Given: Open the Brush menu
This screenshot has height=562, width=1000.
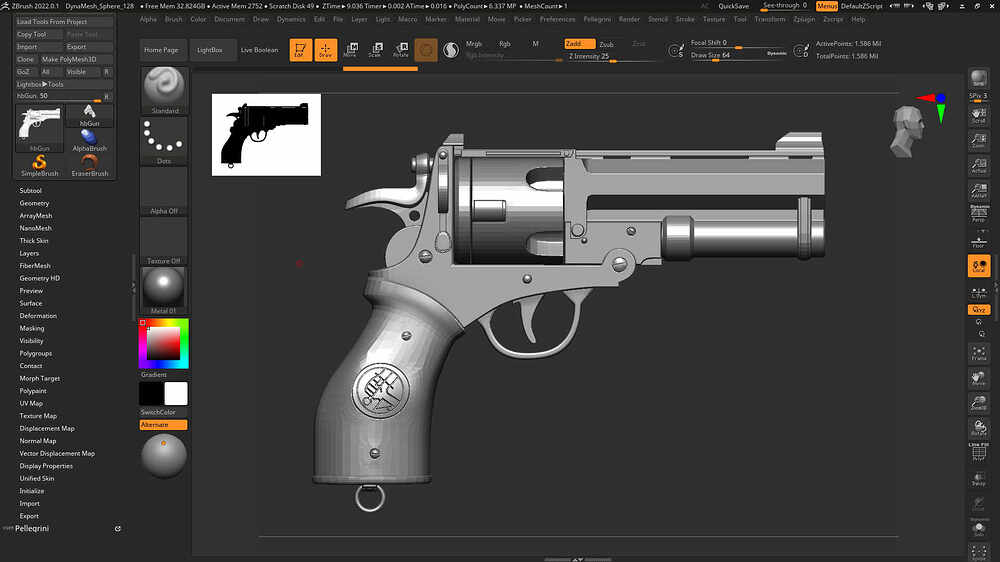Looking at the screenshot, I should (173, 19).
